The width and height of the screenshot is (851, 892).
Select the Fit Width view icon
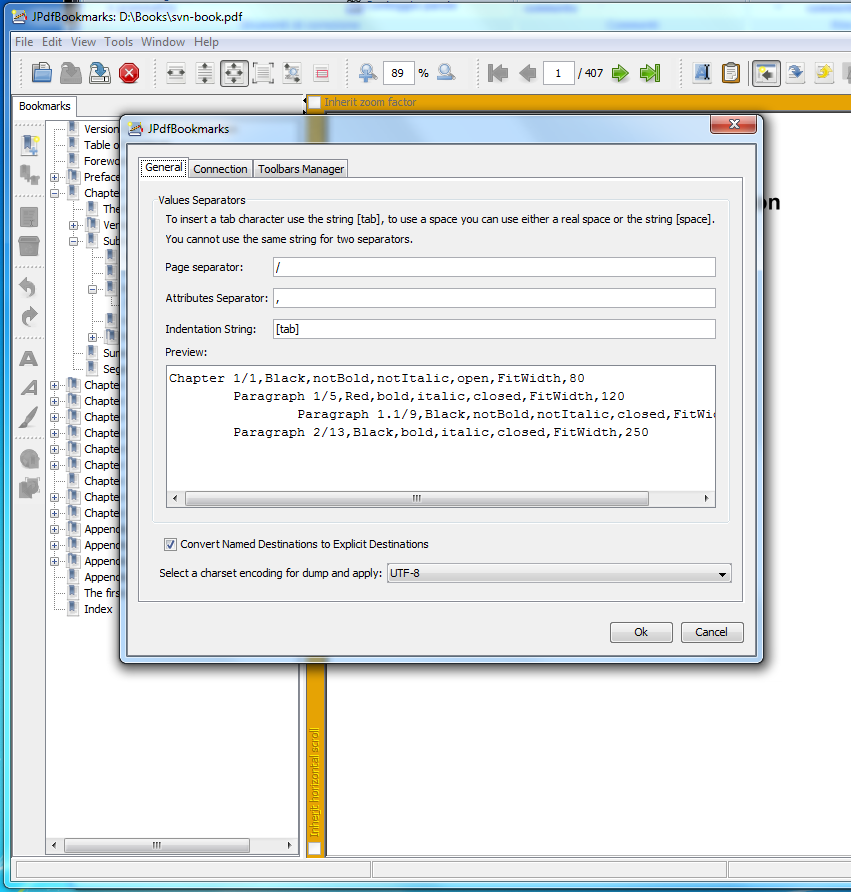pyautogui.click(x=176, y=73)
